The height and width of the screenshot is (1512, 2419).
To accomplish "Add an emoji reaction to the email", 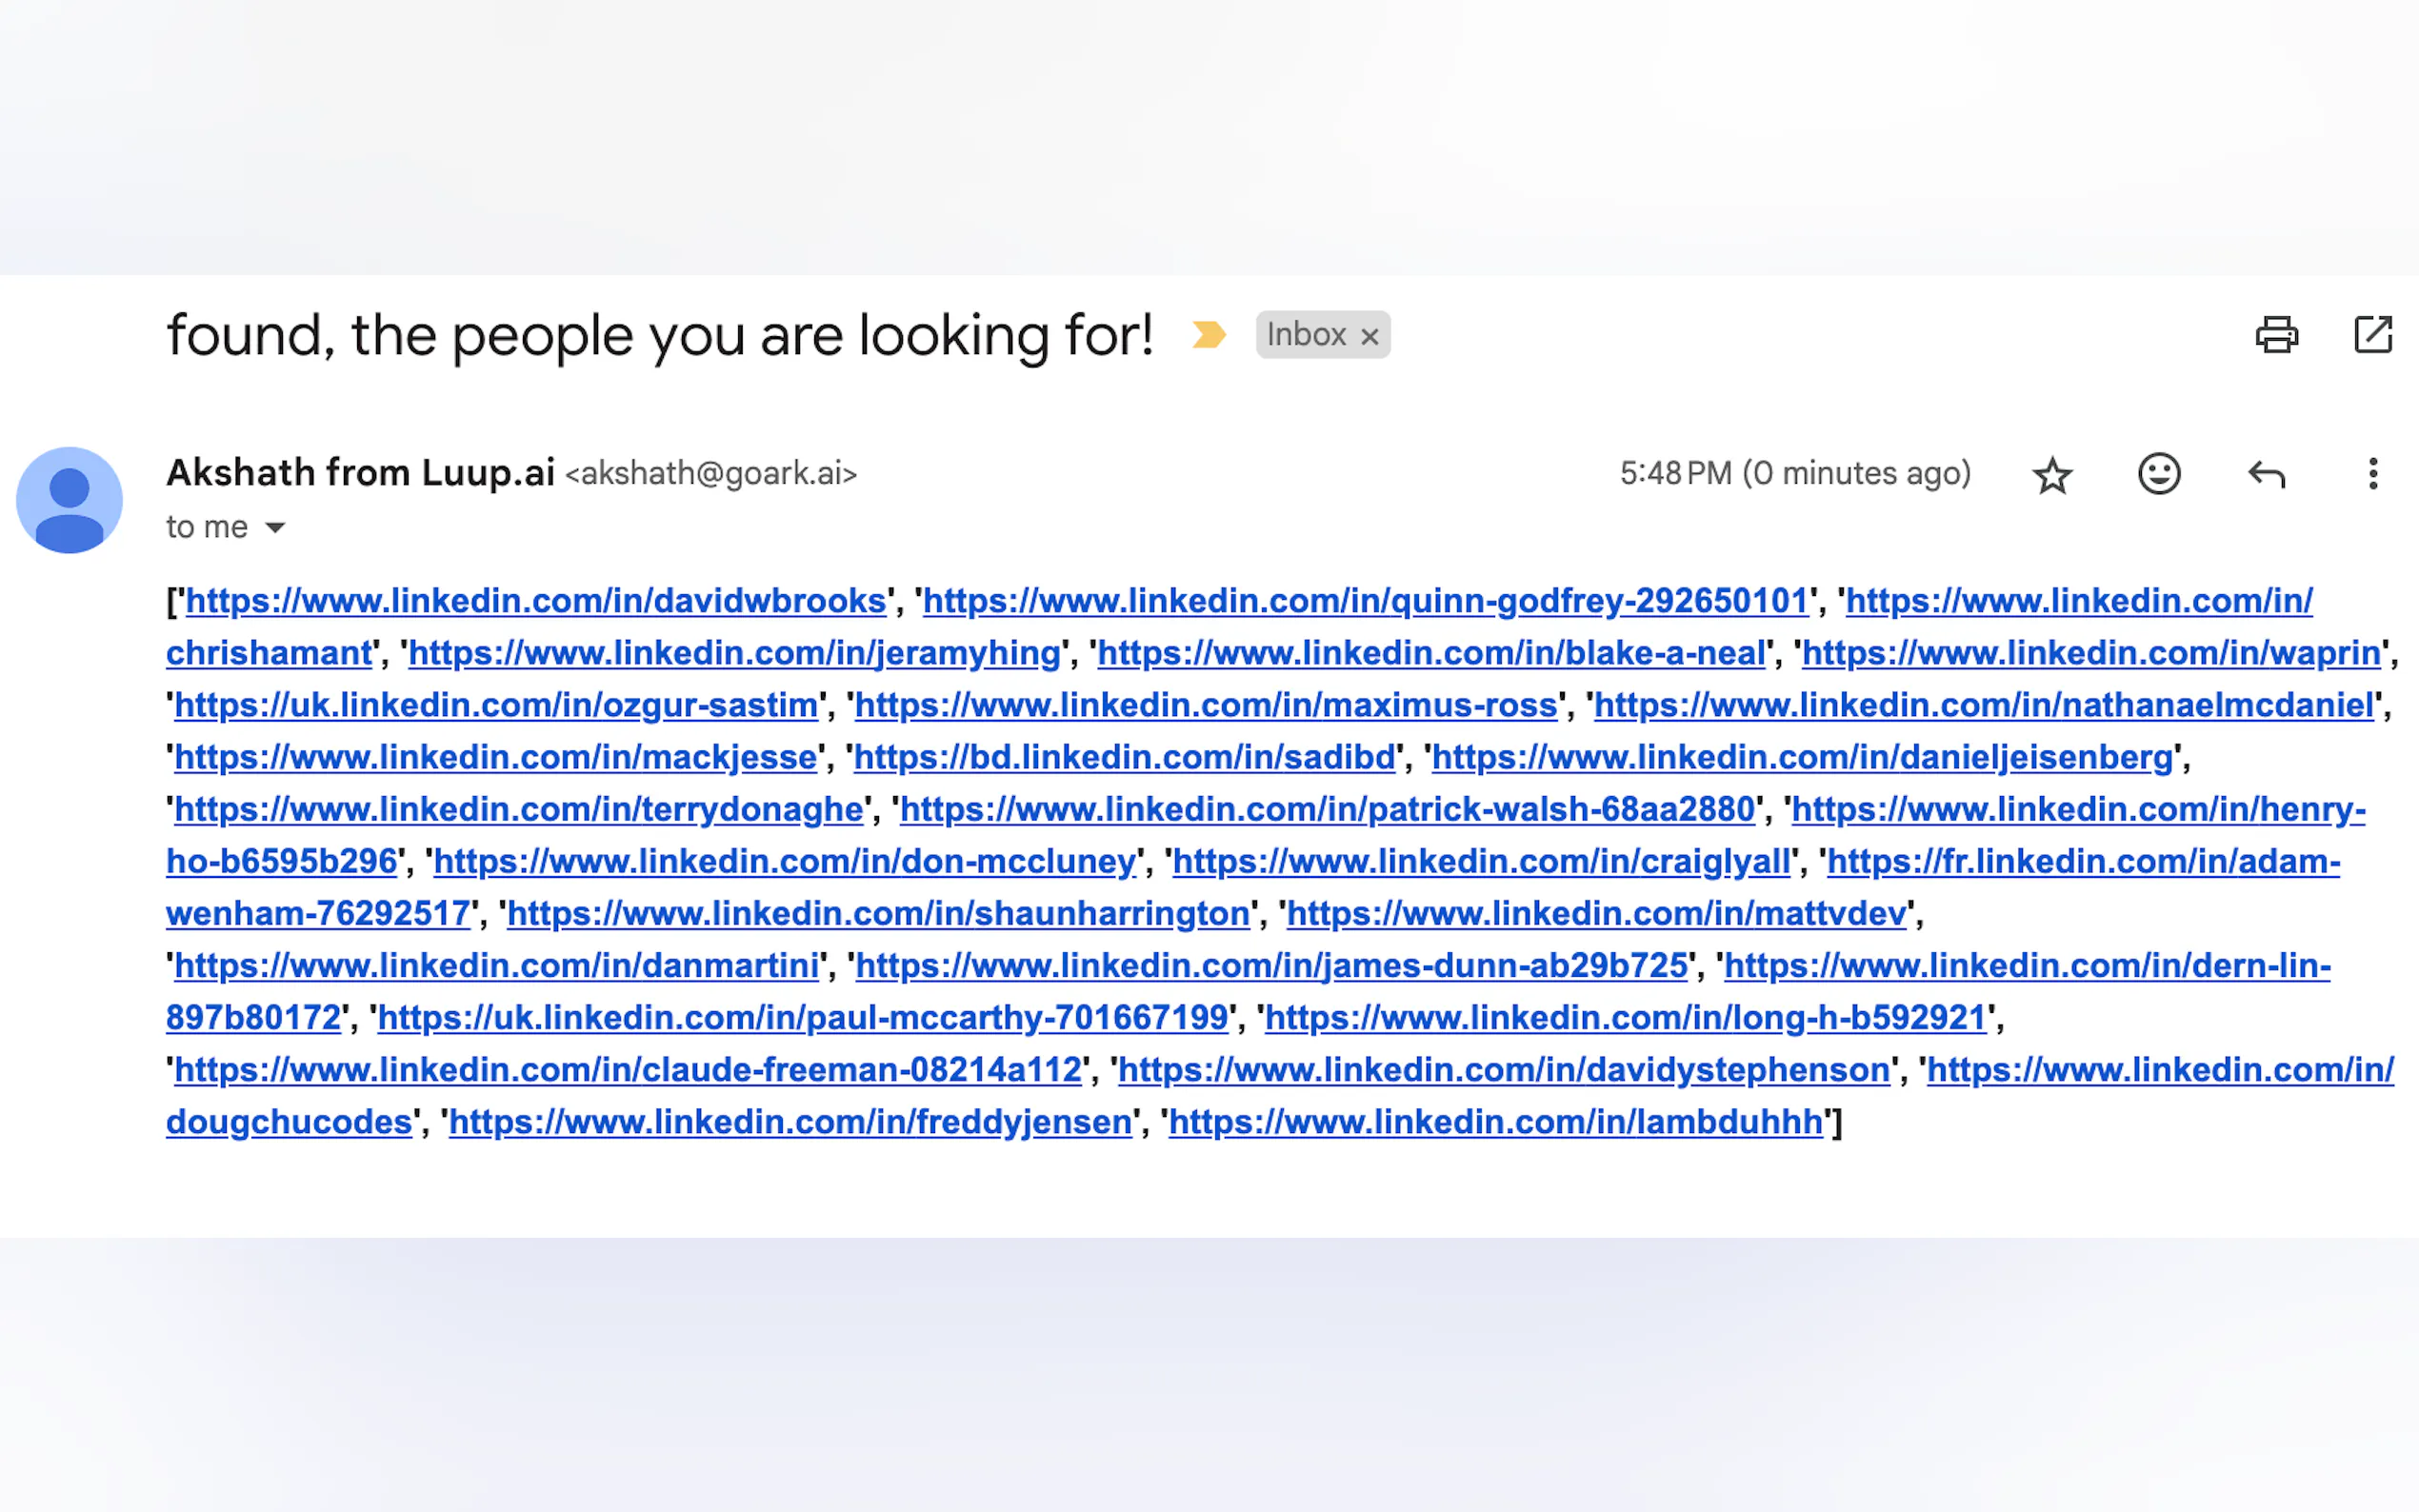I will (2159, 474).
